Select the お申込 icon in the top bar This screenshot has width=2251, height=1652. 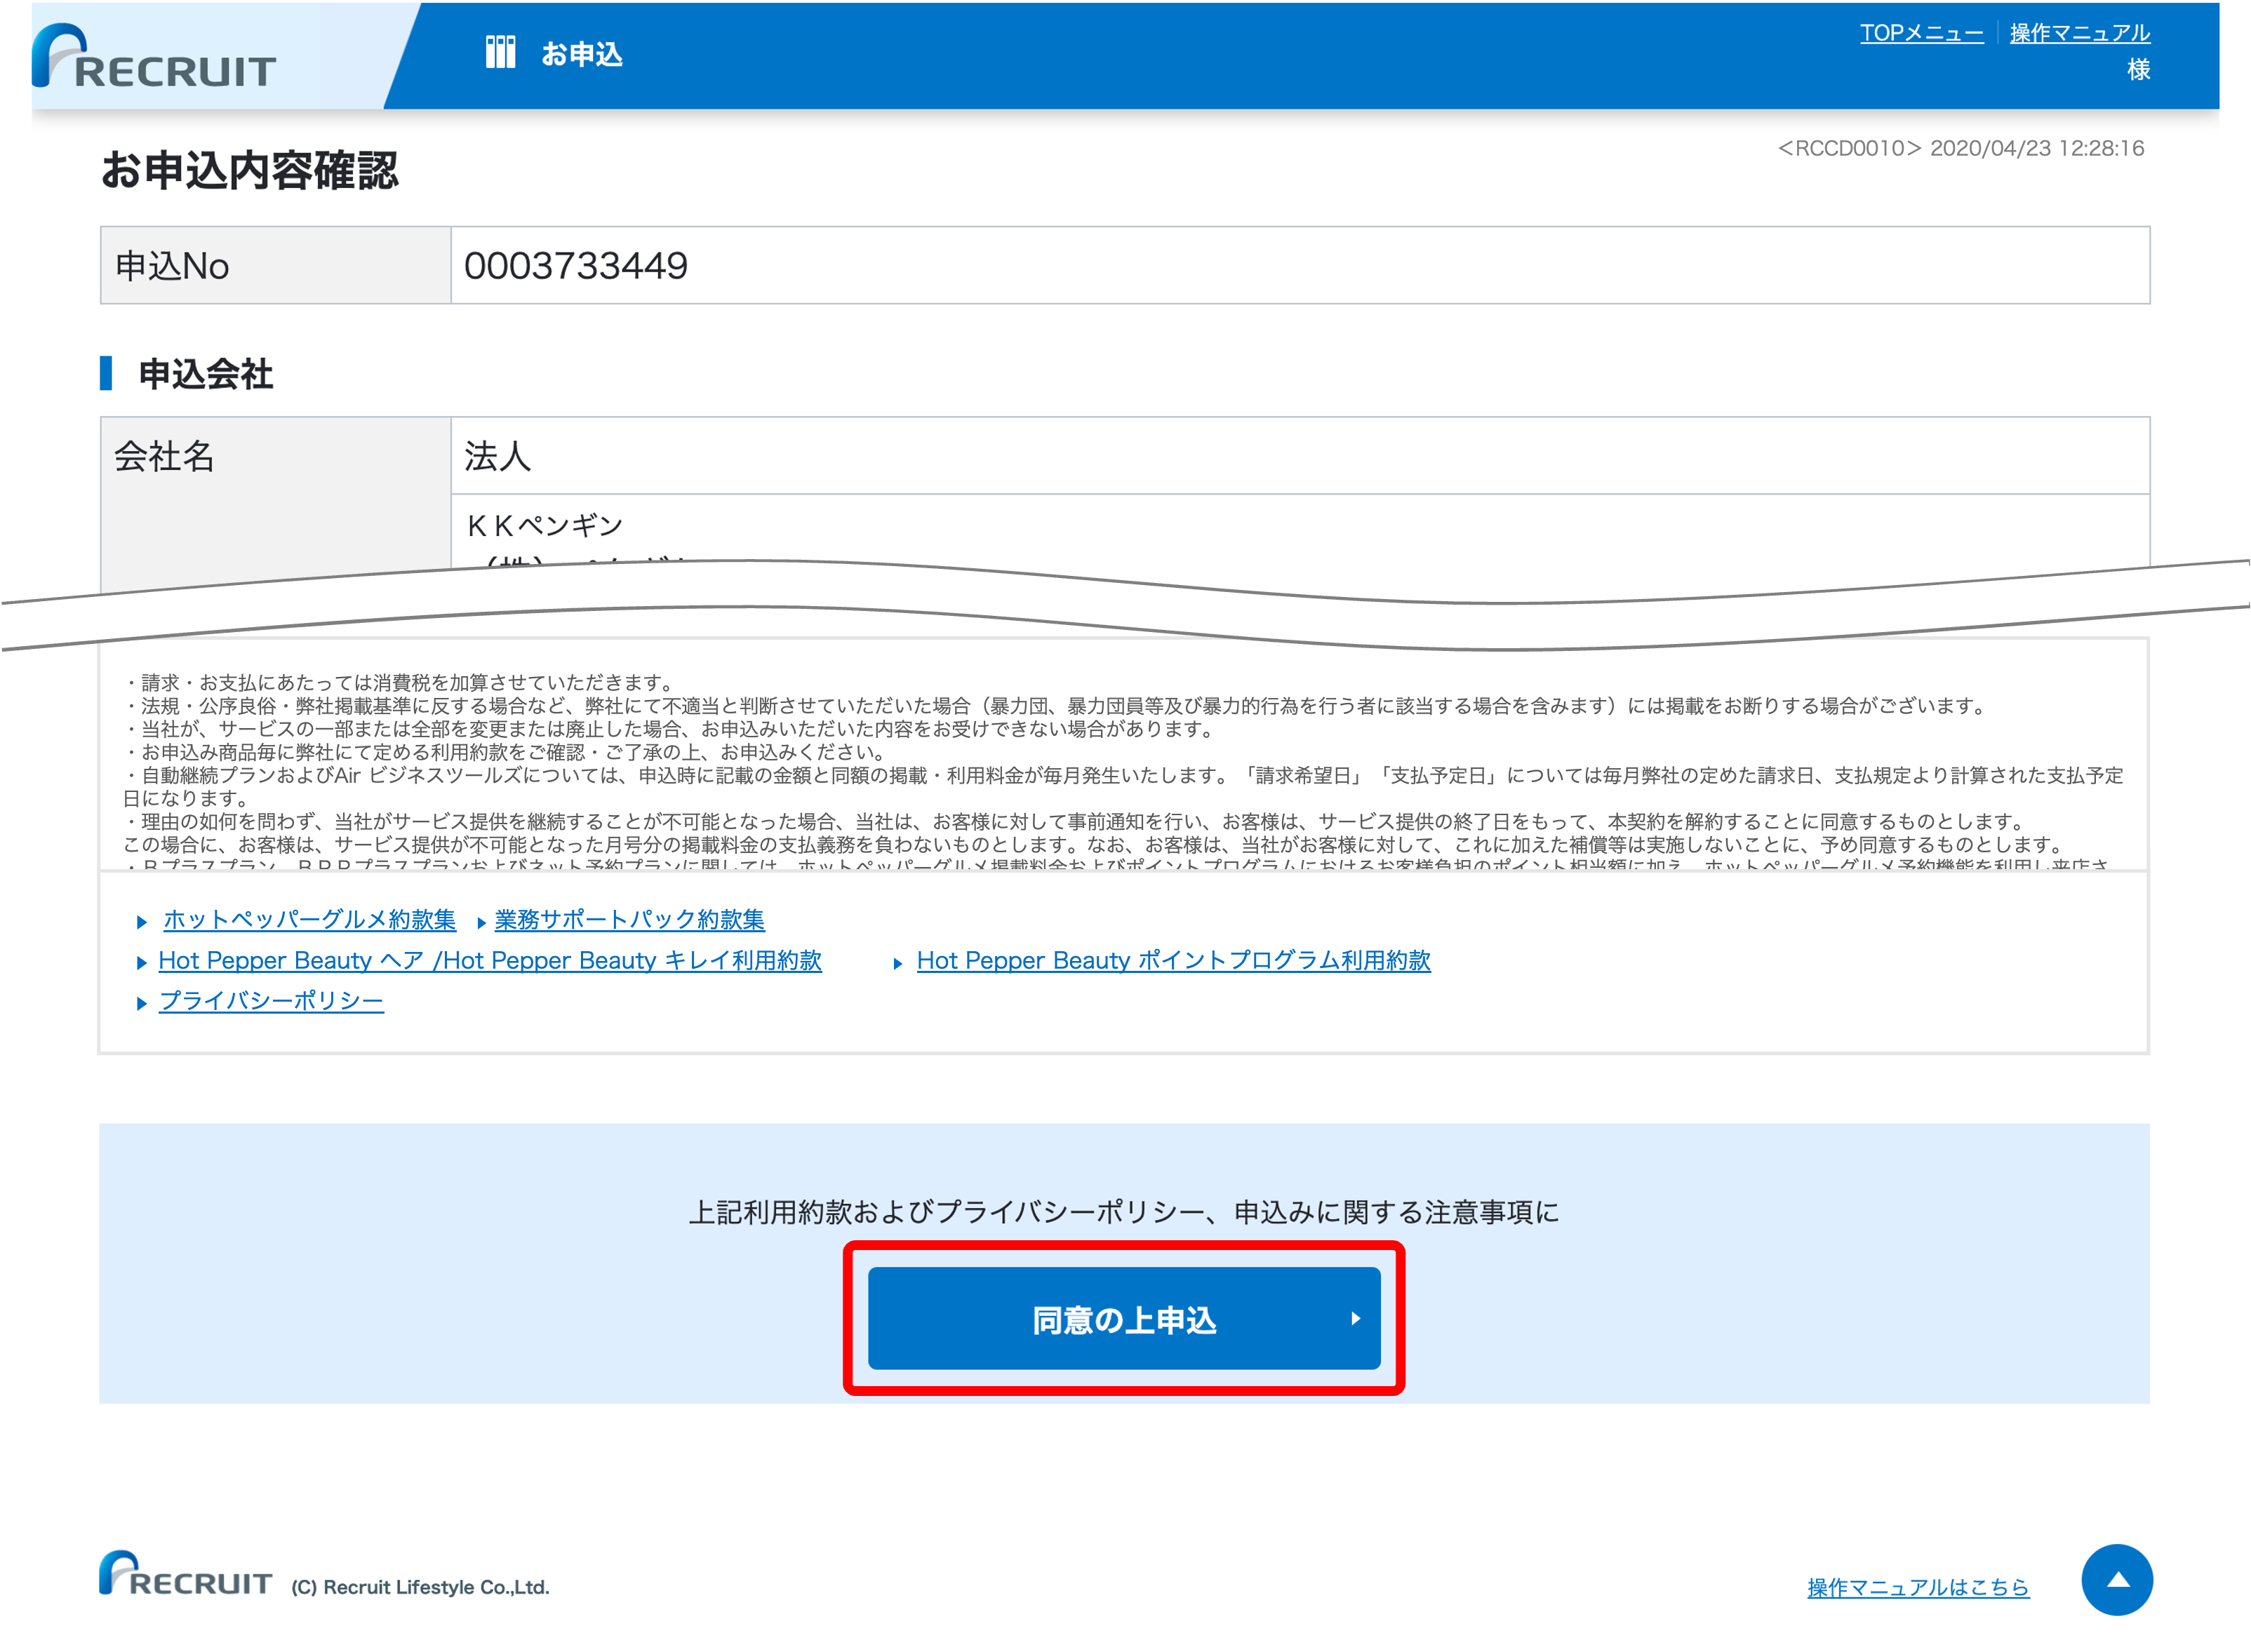click(x=500, y=52)
